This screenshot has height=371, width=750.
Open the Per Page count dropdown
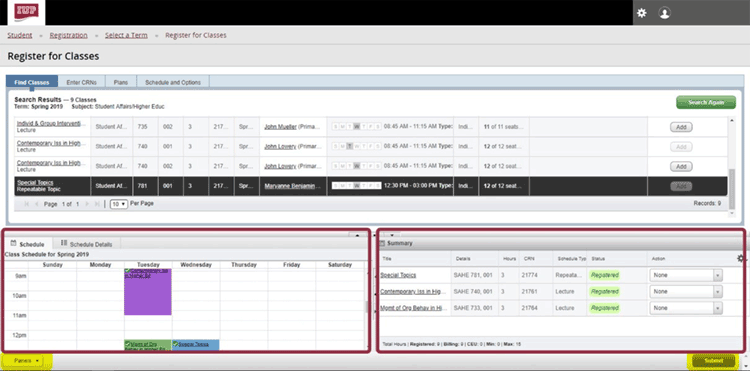click(x=119, y=204)
